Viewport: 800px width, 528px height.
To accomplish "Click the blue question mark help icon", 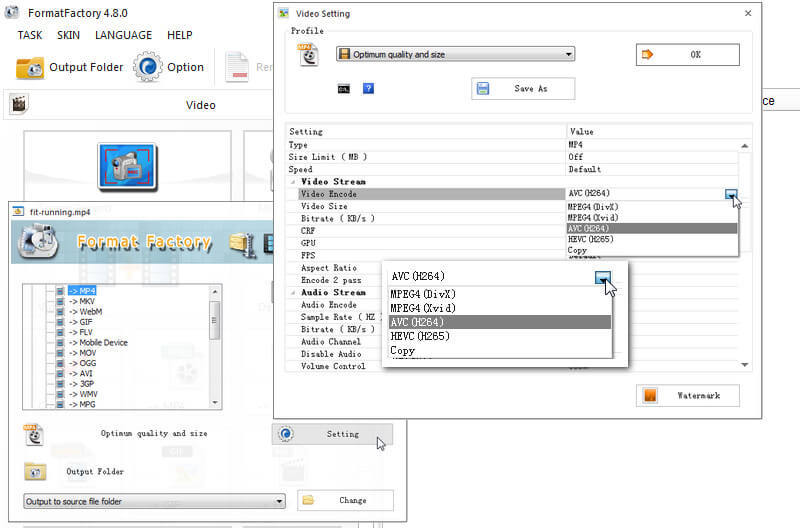I will (x=368, y=89).
